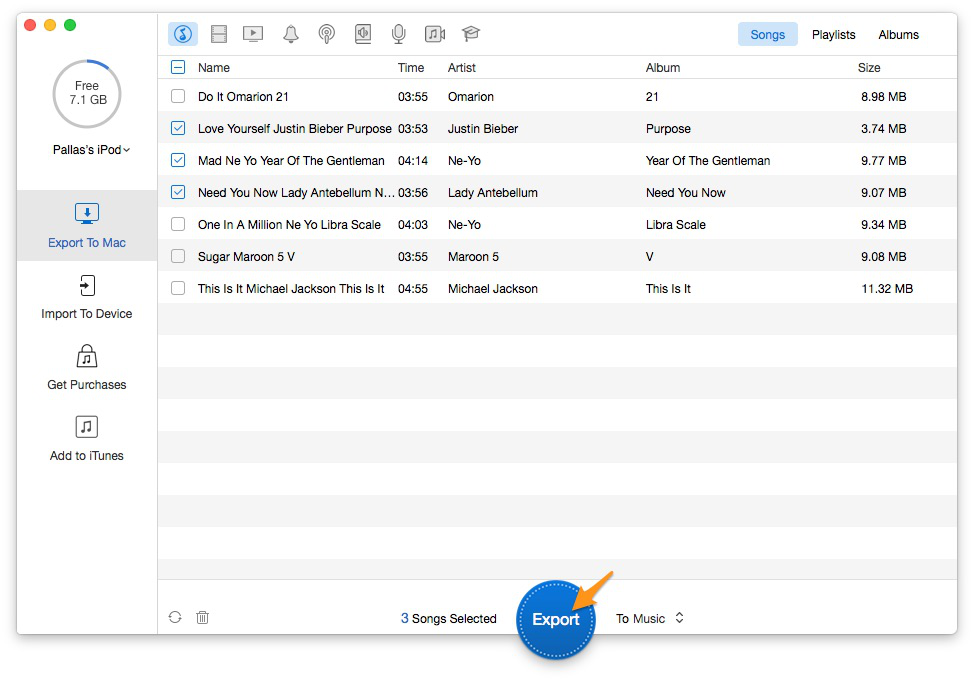
Task: Check the This Is It Michael Jackson checkbox
Action: click(178, 288)
